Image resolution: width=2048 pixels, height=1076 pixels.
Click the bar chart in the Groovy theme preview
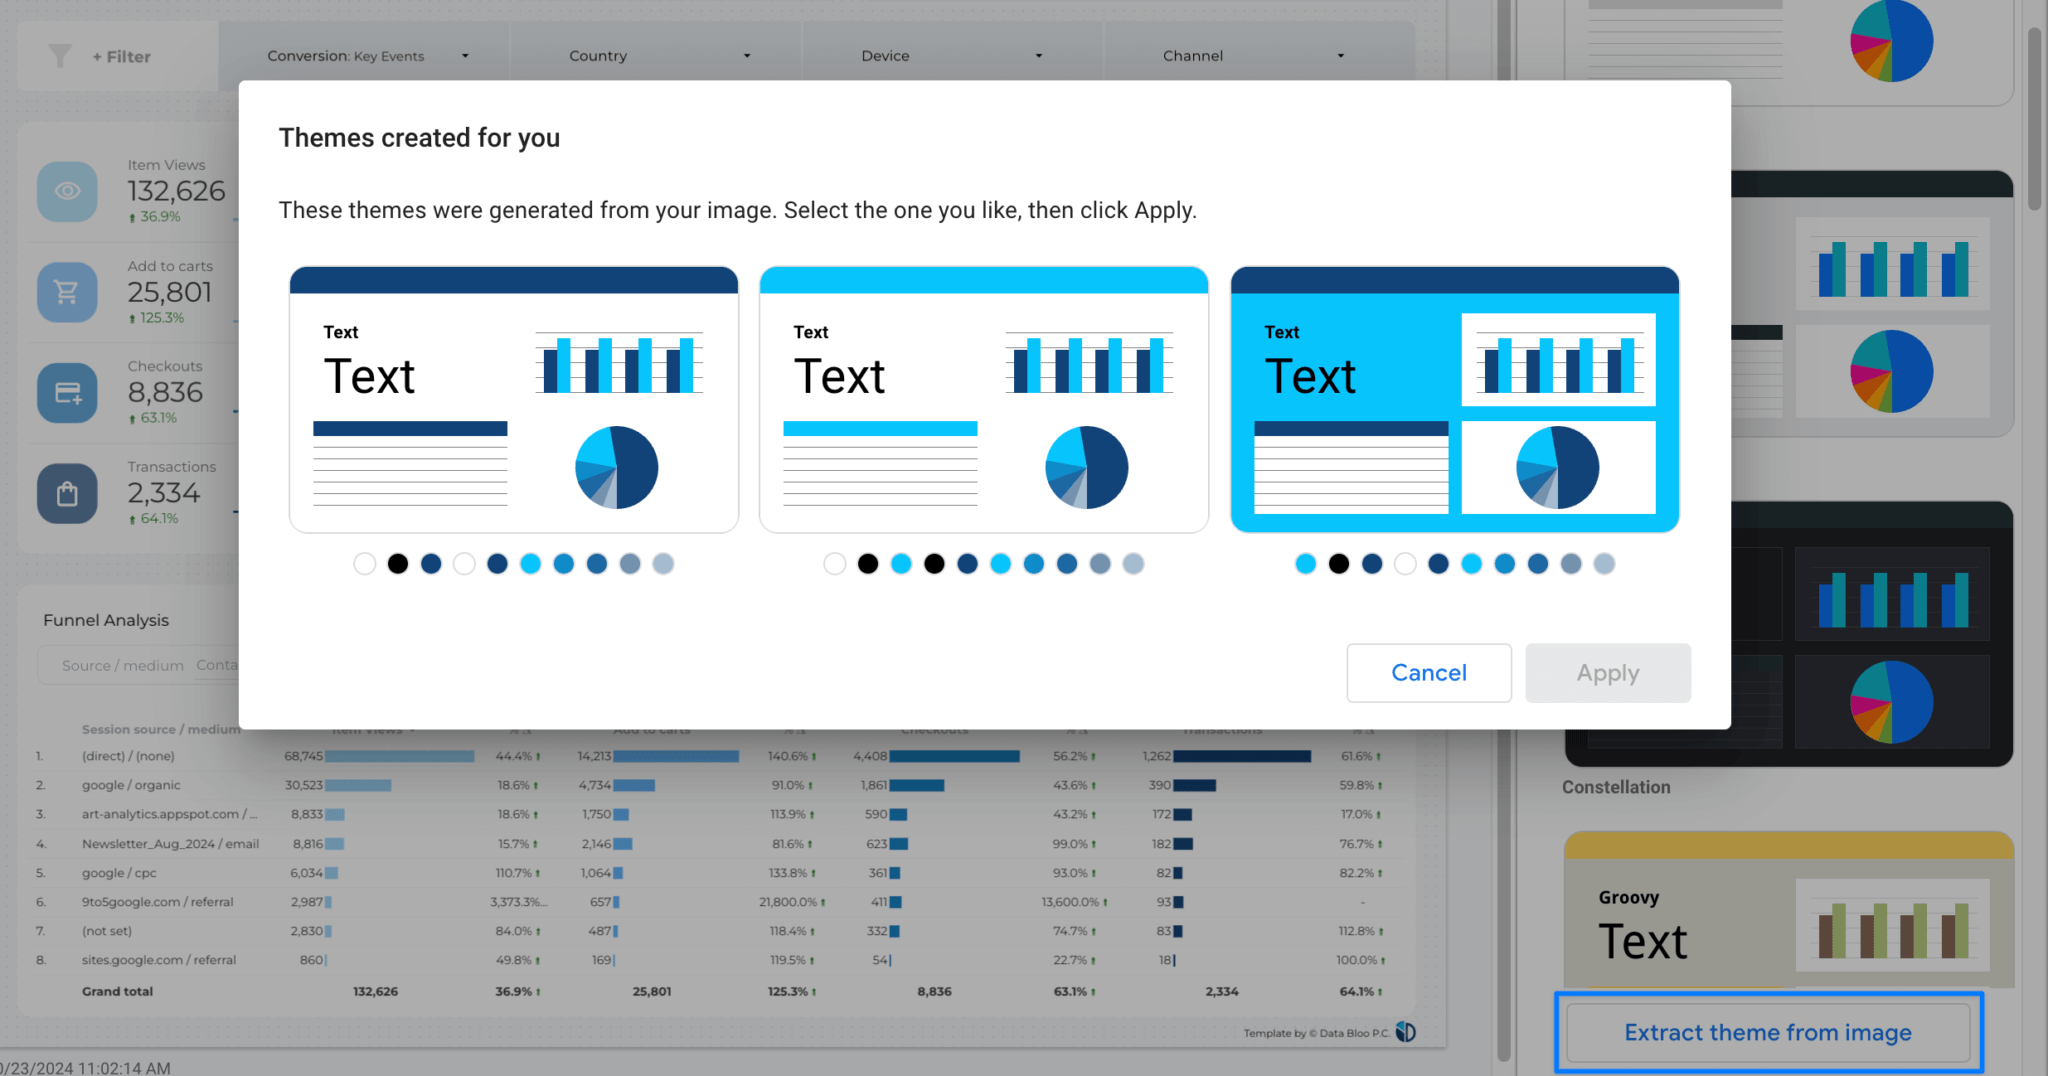coord(1890,926)
